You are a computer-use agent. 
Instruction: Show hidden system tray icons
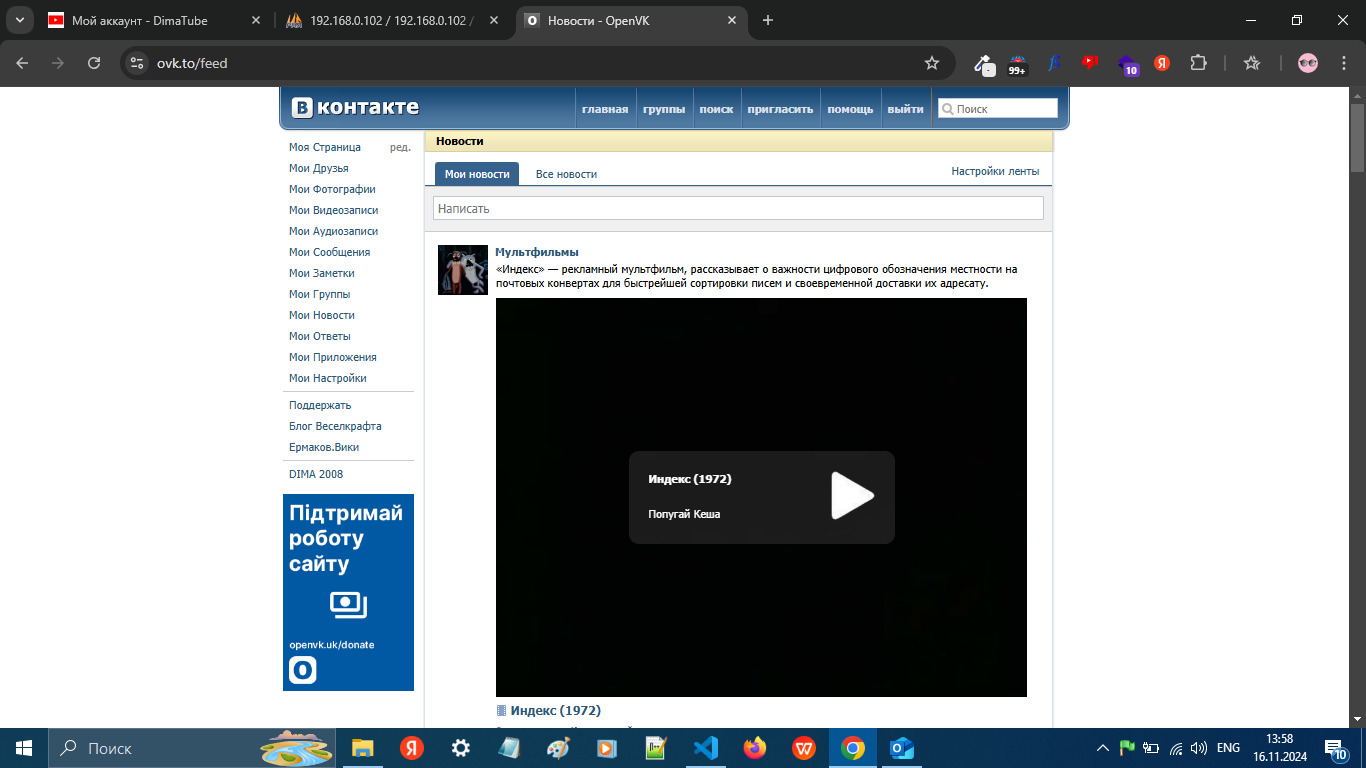click(1103, 748)
